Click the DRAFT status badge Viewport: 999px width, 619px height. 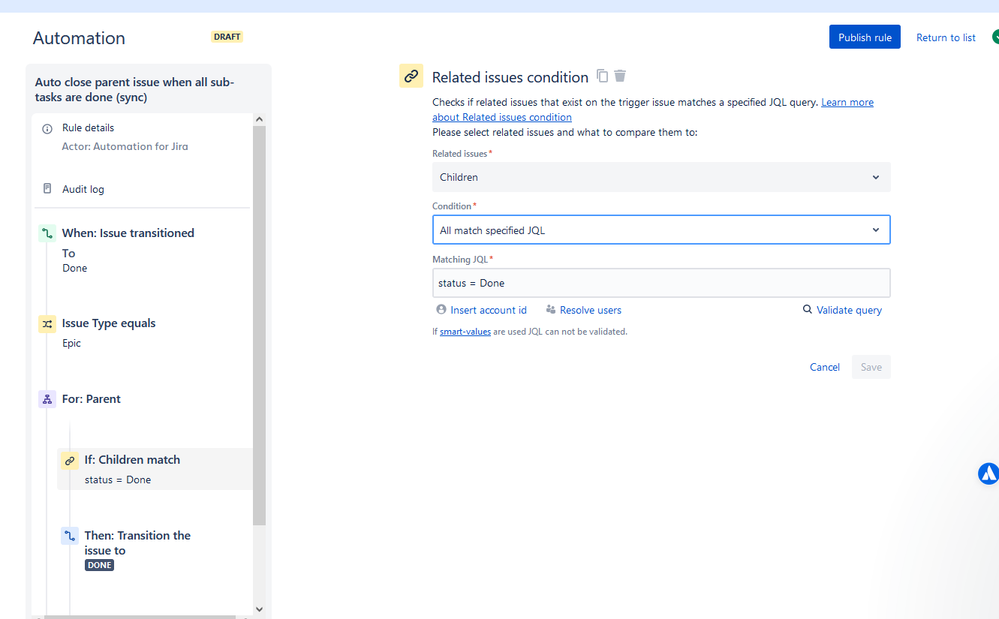(x=227, y=37)
